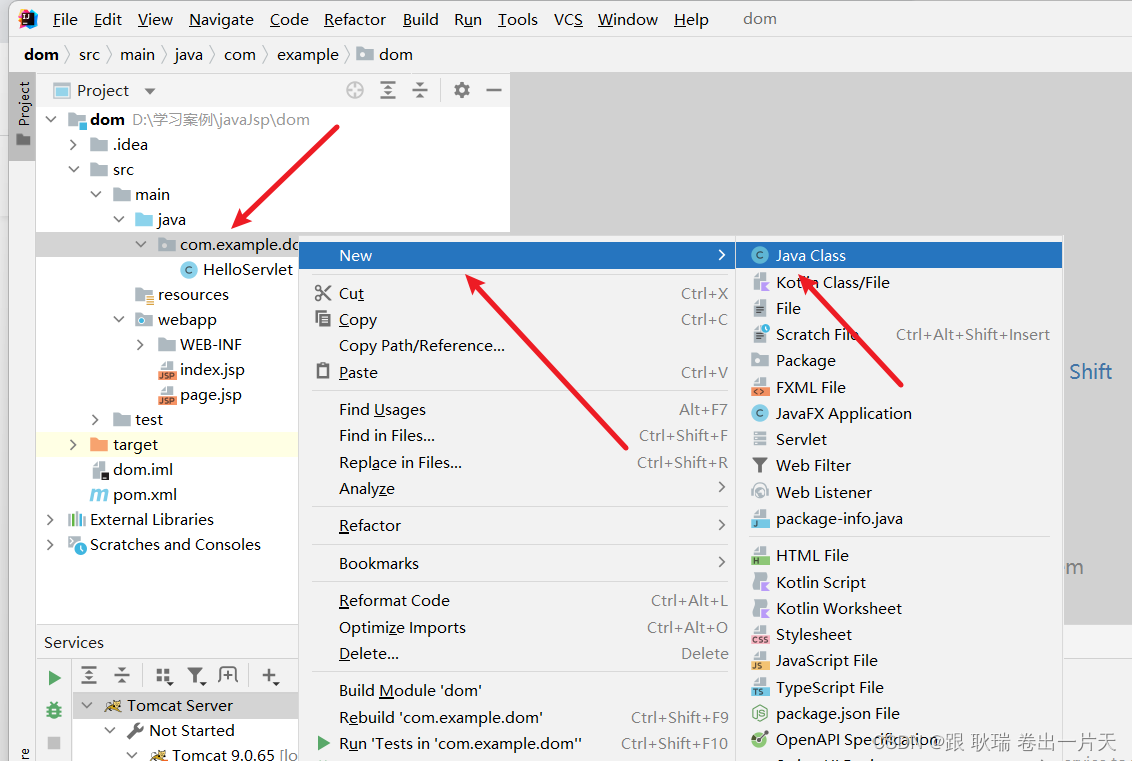Open the VCS menu
Image resolution: width=1132 pixels, height=761 pixels.
(568, 19)
